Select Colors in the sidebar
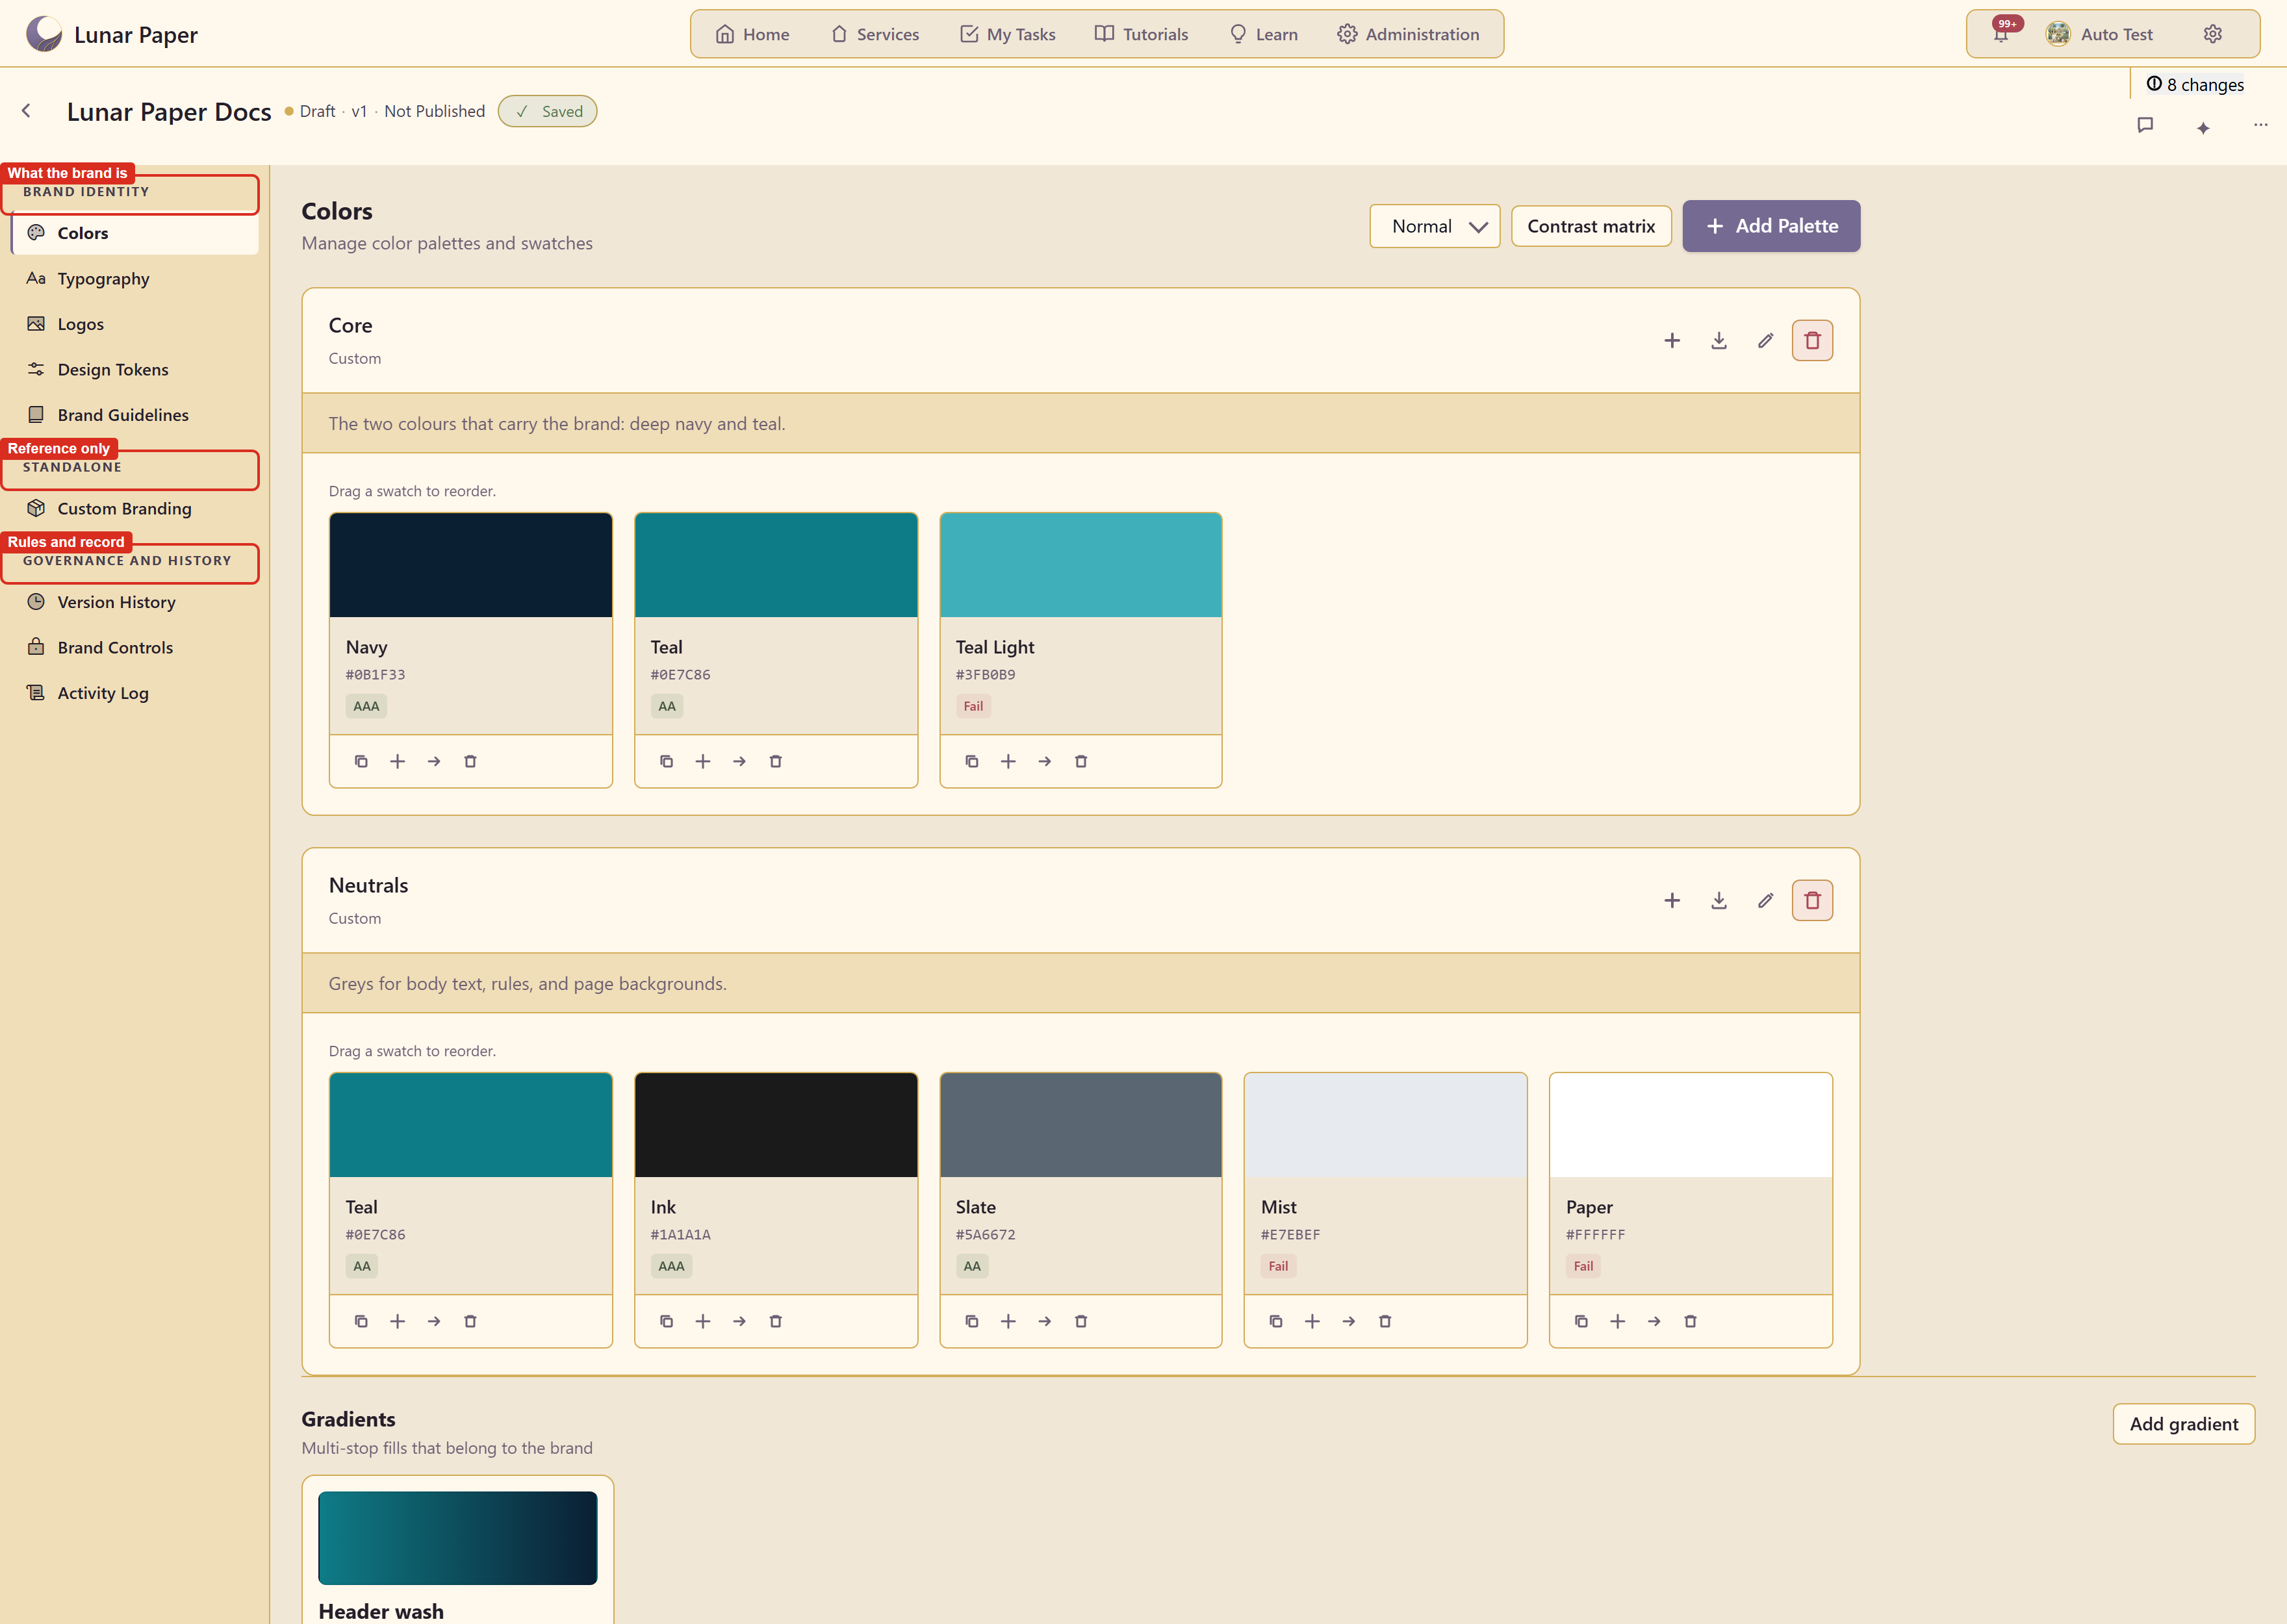 [x=134, y=233]
